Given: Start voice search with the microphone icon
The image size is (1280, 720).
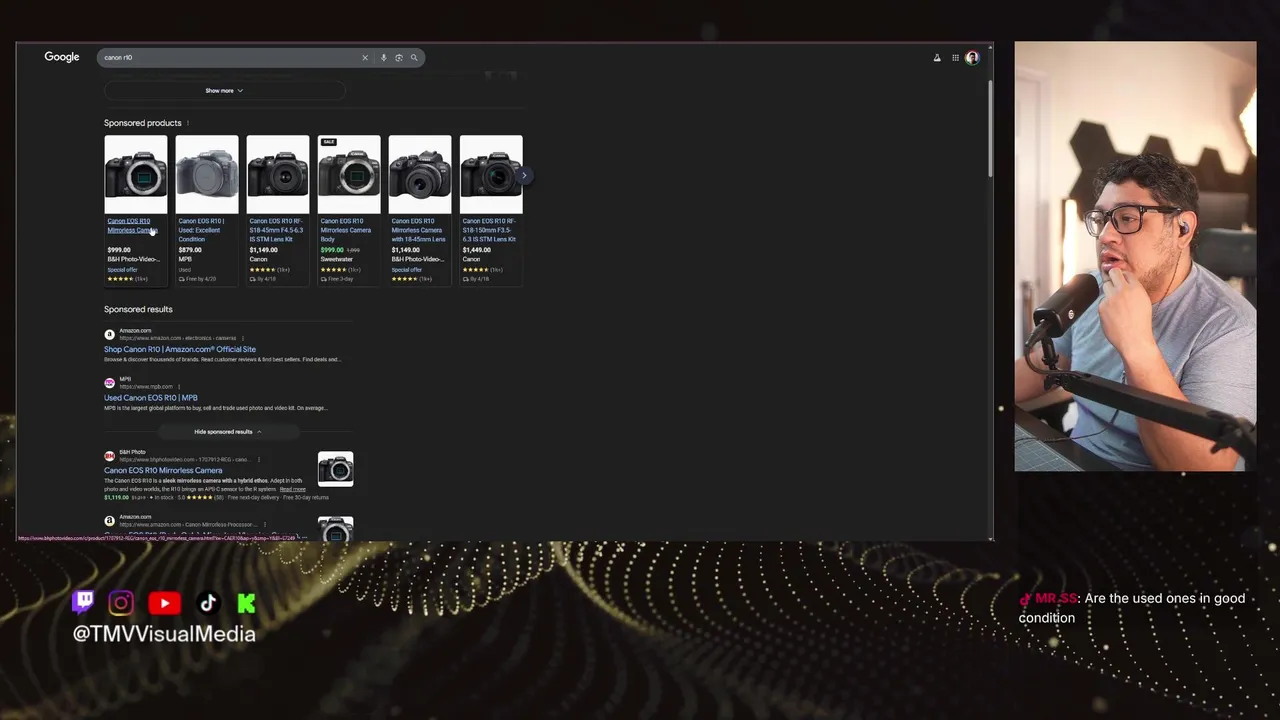Looking at the screenshot, I should point(383,58).
